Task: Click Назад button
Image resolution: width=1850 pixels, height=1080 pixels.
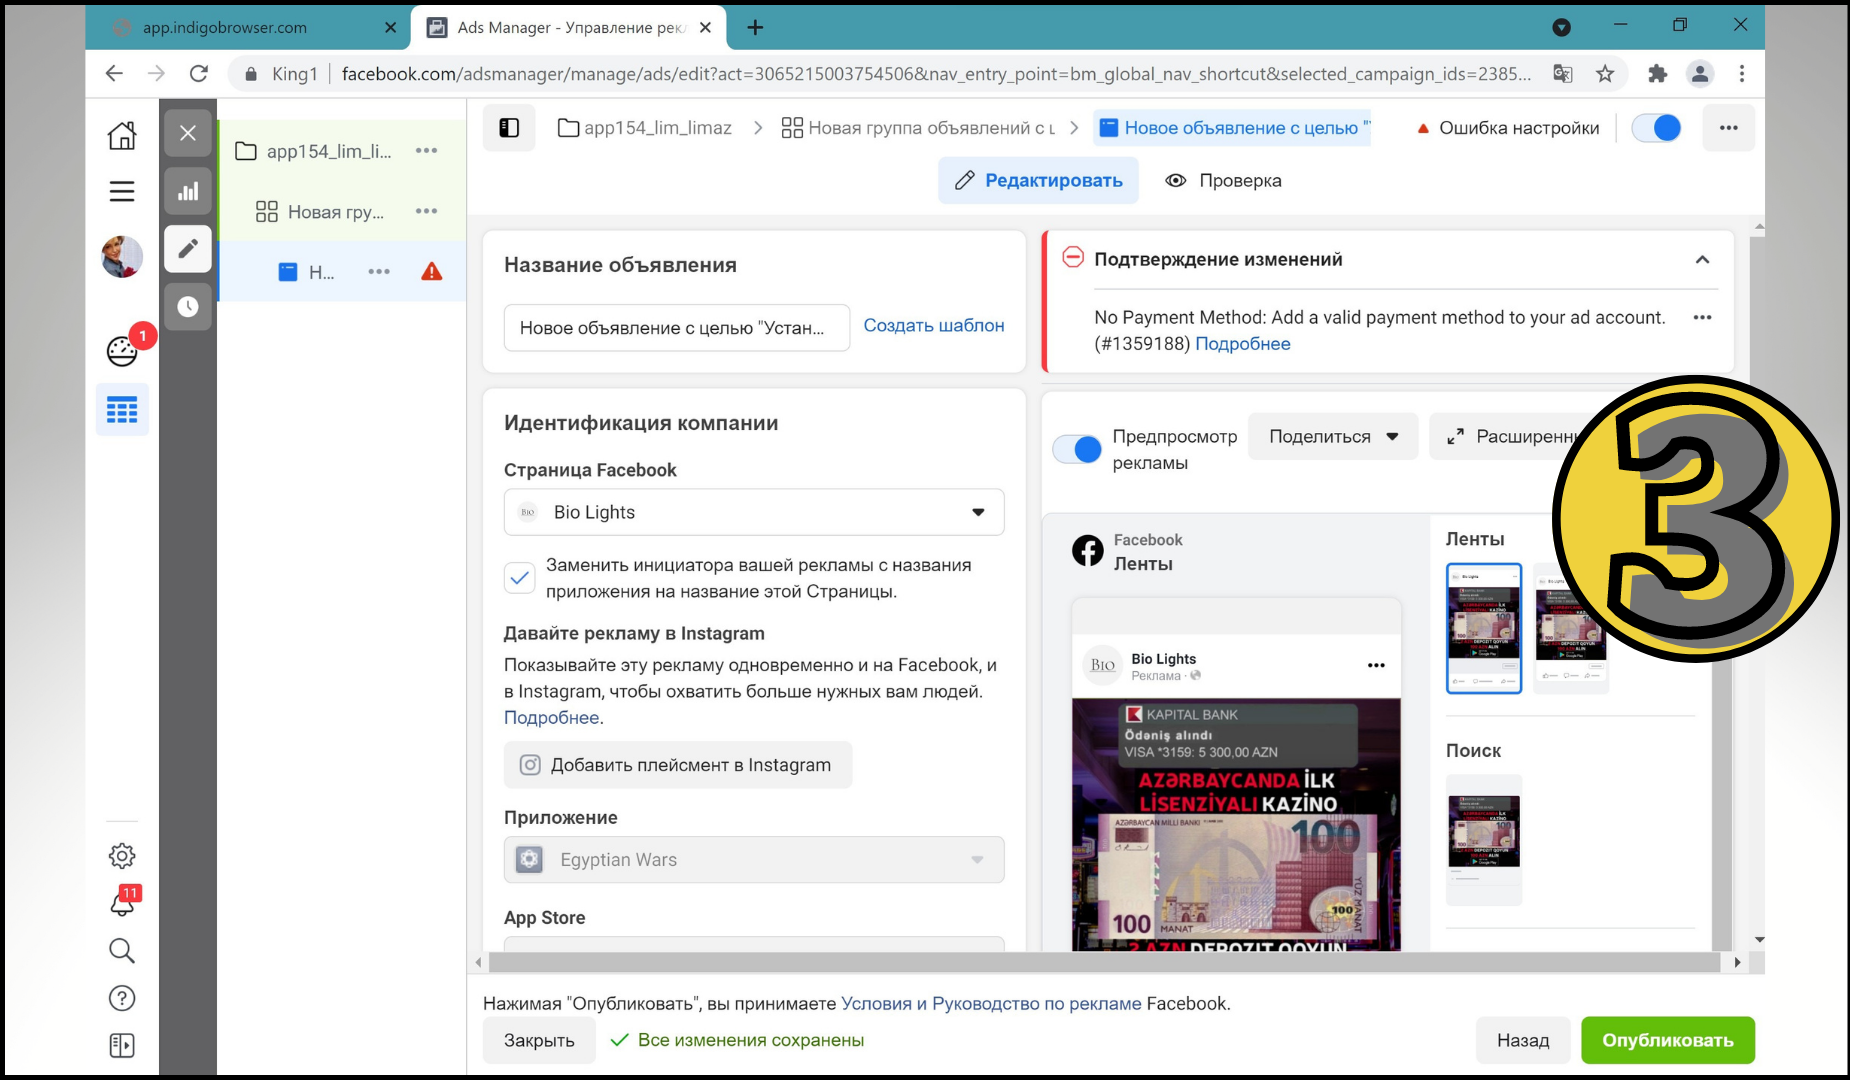Action: 1522,1040
